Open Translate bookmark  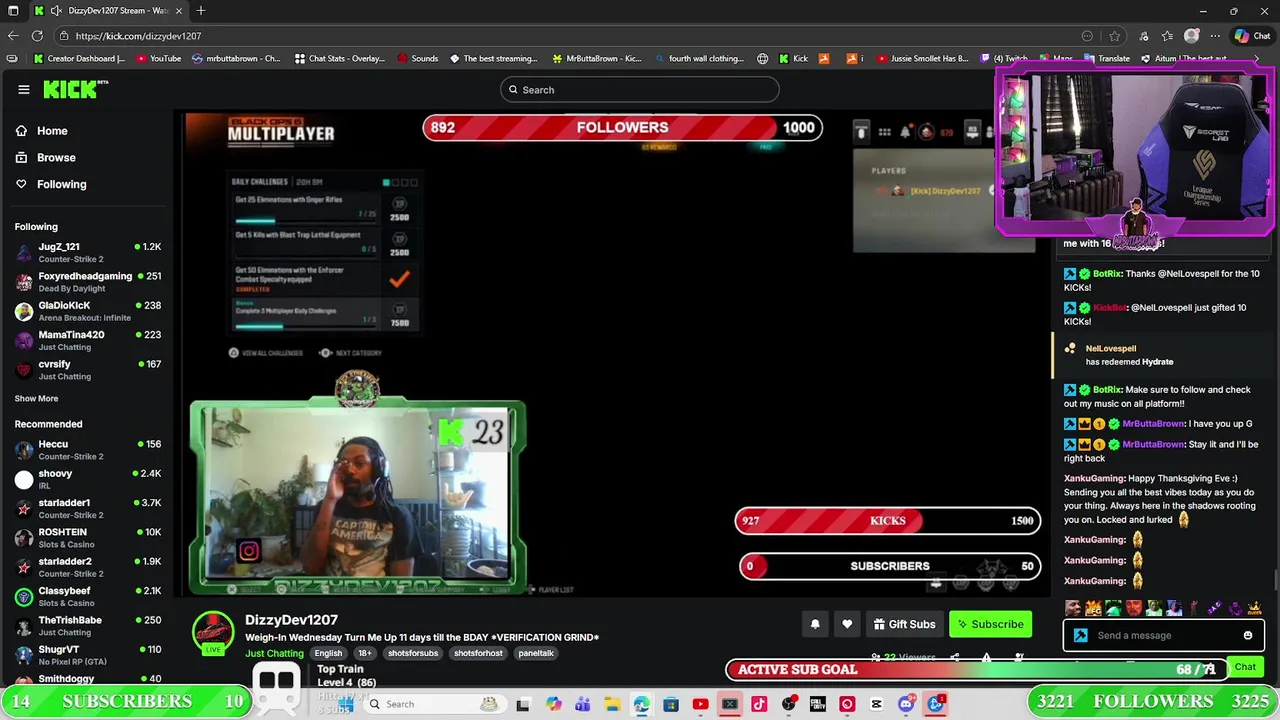(1107, 59)
